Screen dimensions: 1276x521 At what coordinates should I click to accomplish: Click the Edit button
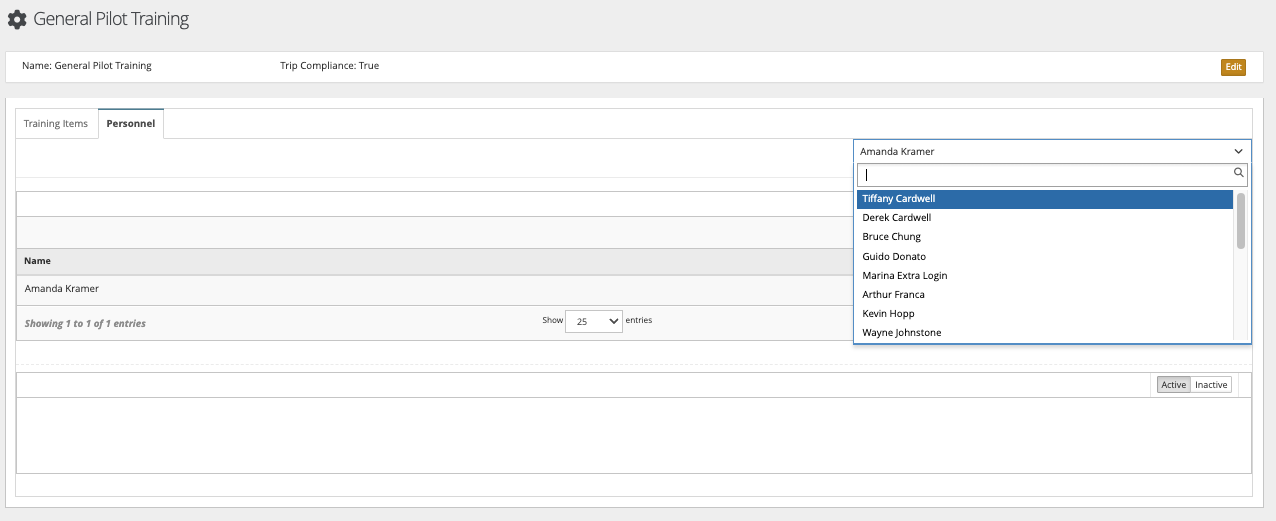pyautogui.click(x=1233, y=67)
